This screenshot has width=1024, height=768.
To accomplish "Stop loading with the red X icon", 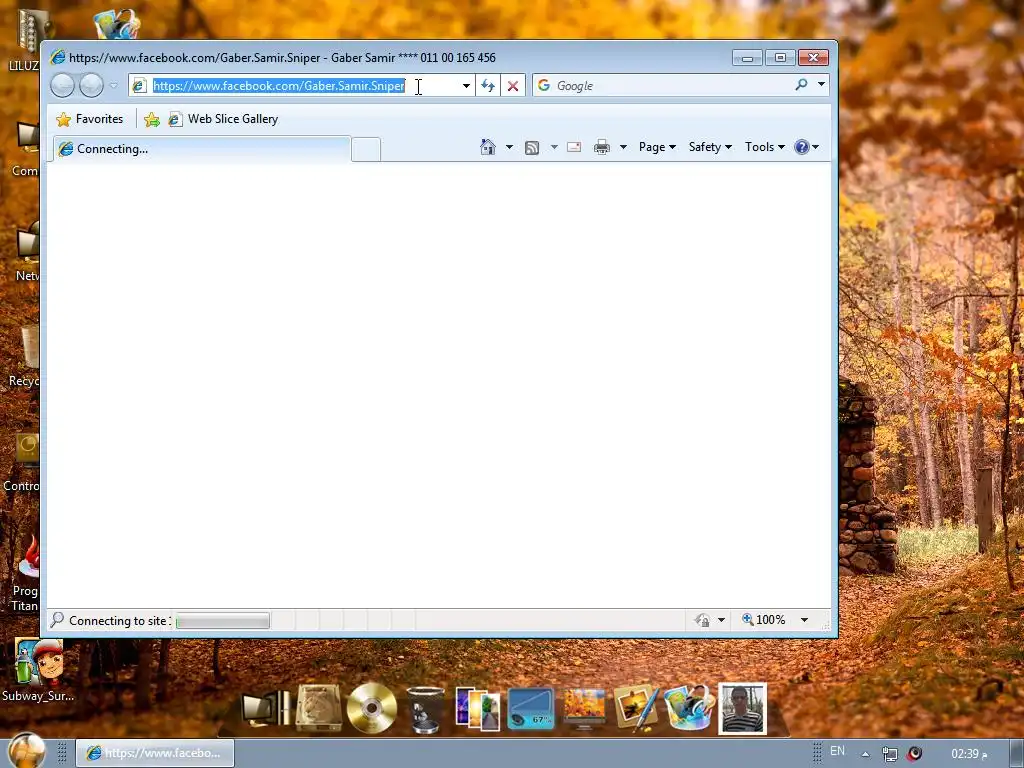I will [x=513, y=86].
